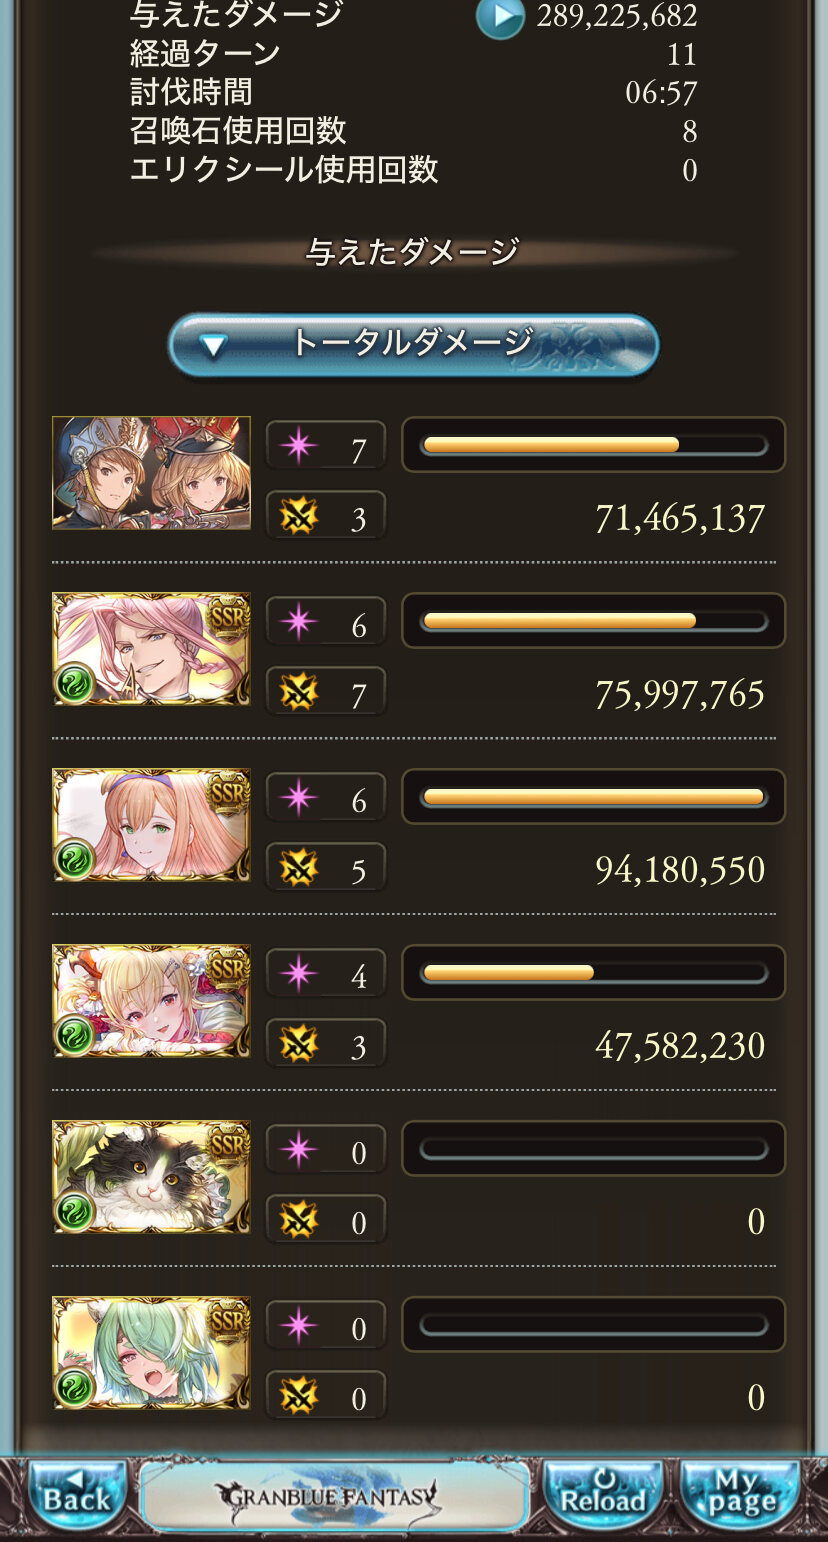
Task: Open My page from bottom bar
Action: 742,1494
